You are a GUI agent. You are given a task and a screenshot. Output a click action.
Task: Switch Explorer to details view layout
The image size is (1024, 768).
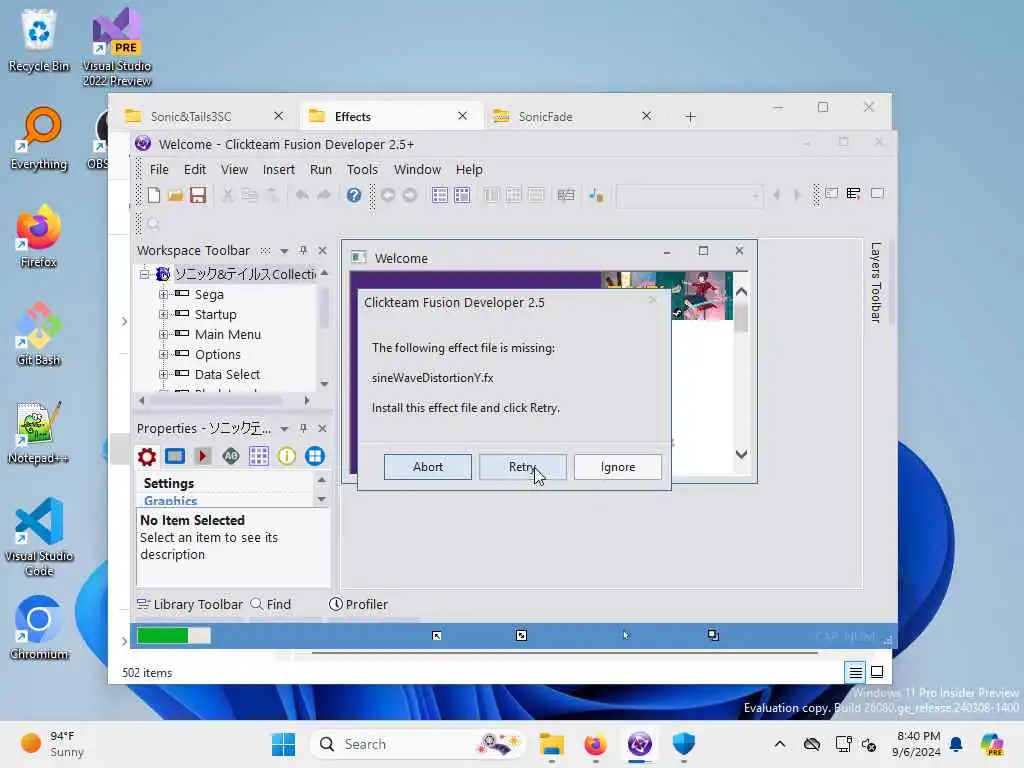856,672
